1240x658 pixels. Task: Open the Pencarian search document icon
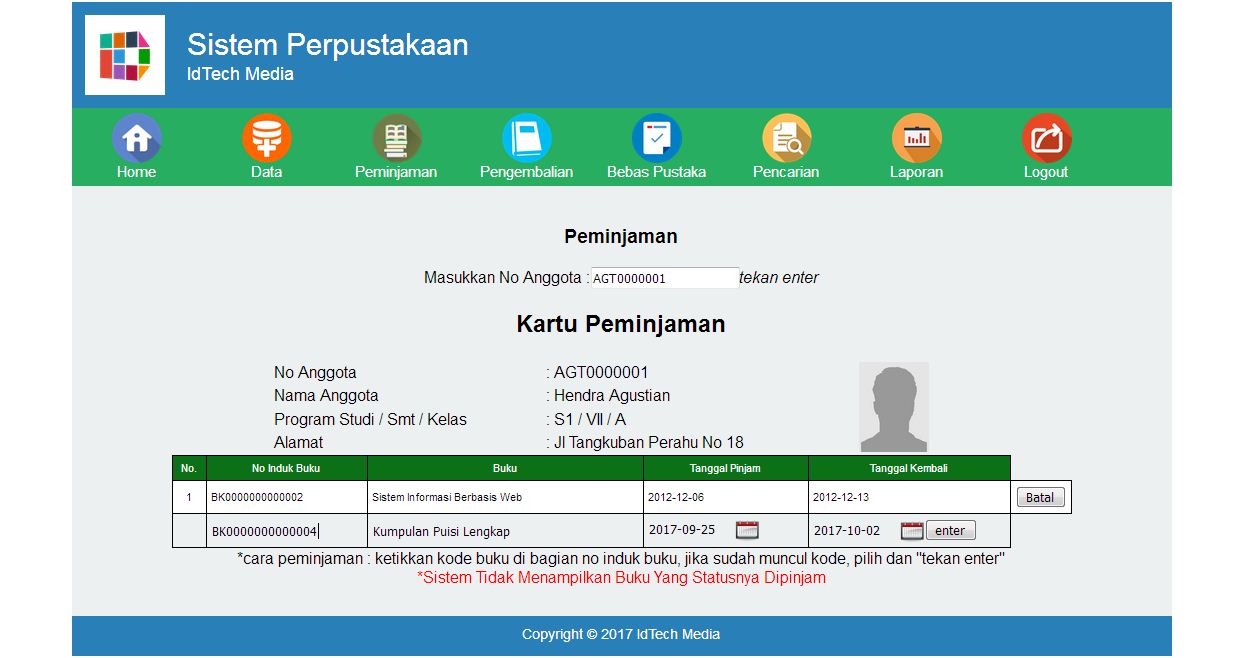[786, 138]
